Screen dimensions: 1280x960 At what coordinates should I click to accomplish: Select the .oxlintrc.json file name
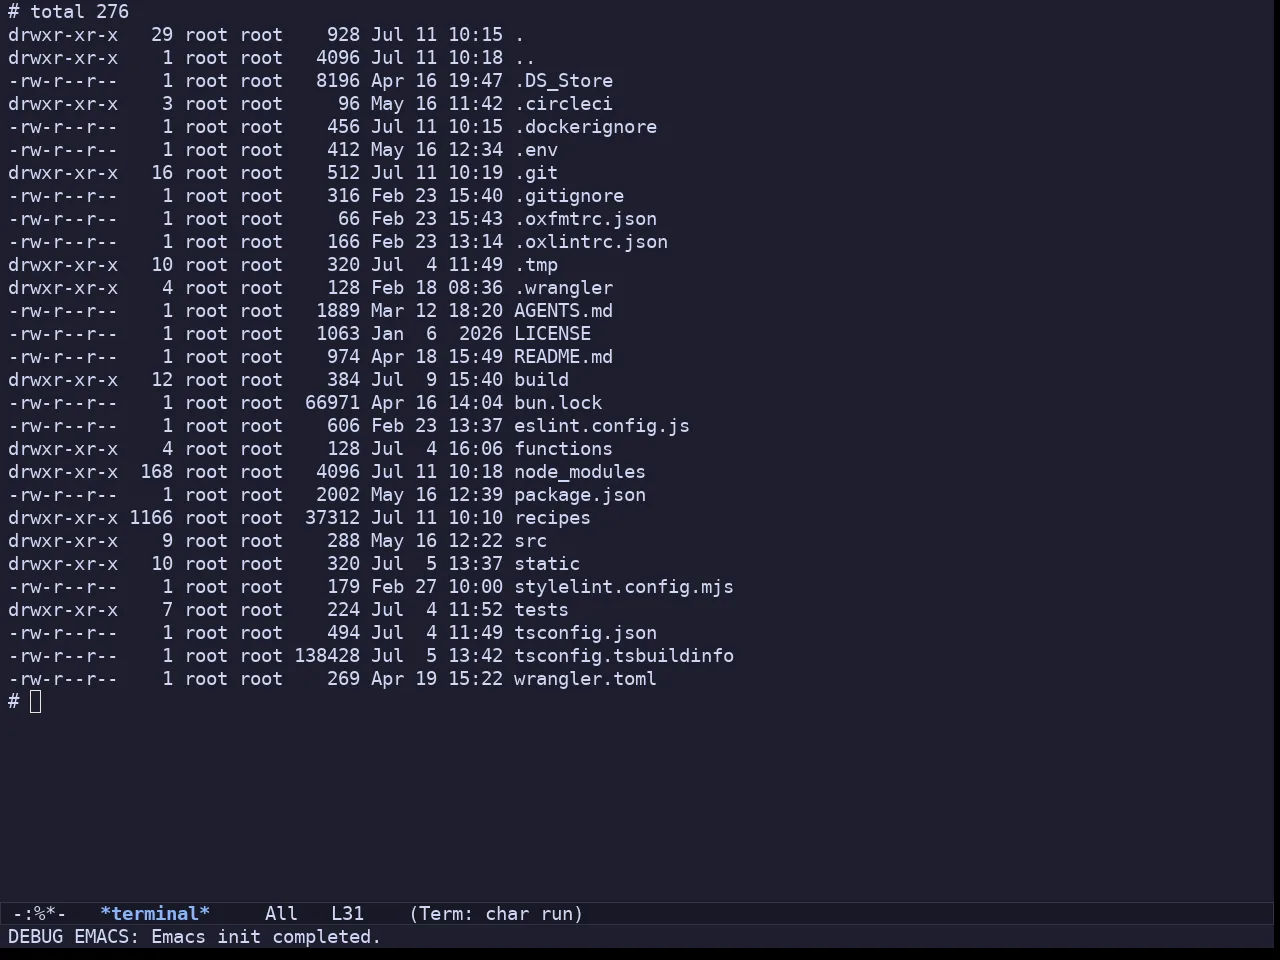tap(591, 242)
